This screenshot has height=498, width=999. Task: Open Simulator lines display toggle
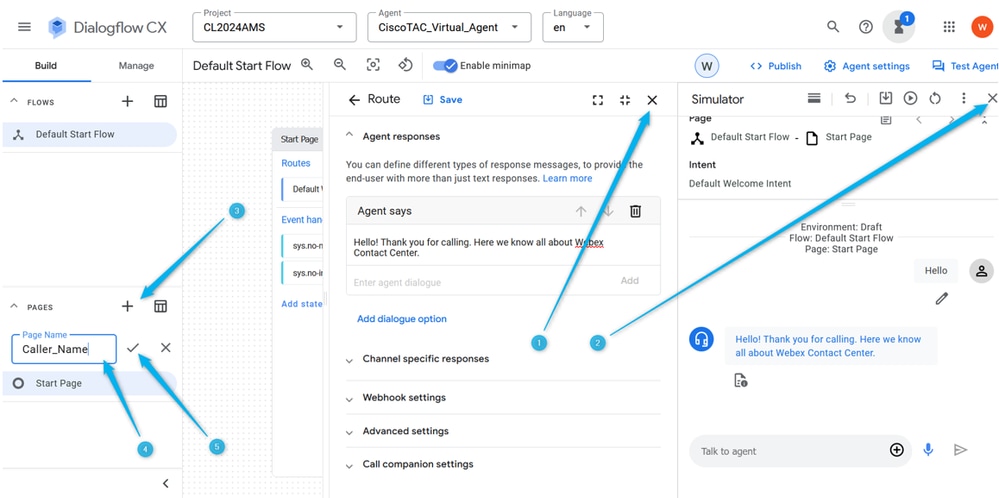(x=814, y=98)
